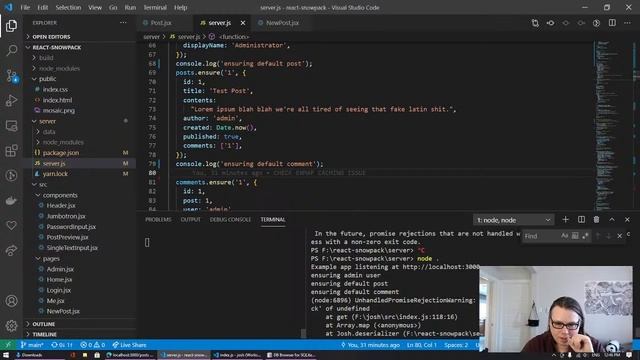Open mosaic.png in the explorer
Viewport: 640px width, 360px height.
[80, 111]
